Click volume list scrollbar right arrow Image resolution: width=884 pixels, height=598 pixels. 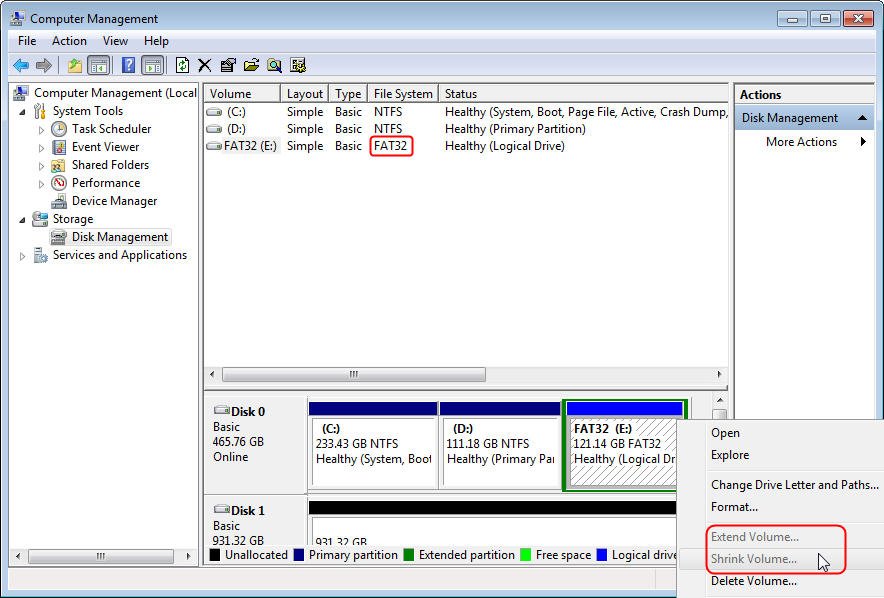[x=719, y=374]
